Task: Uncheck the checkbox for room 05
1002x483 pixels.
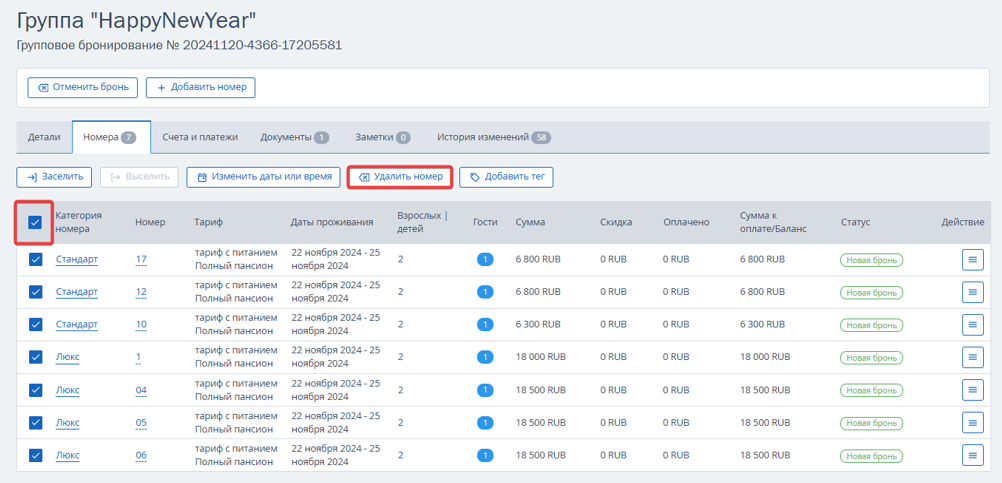Action: 35,422
